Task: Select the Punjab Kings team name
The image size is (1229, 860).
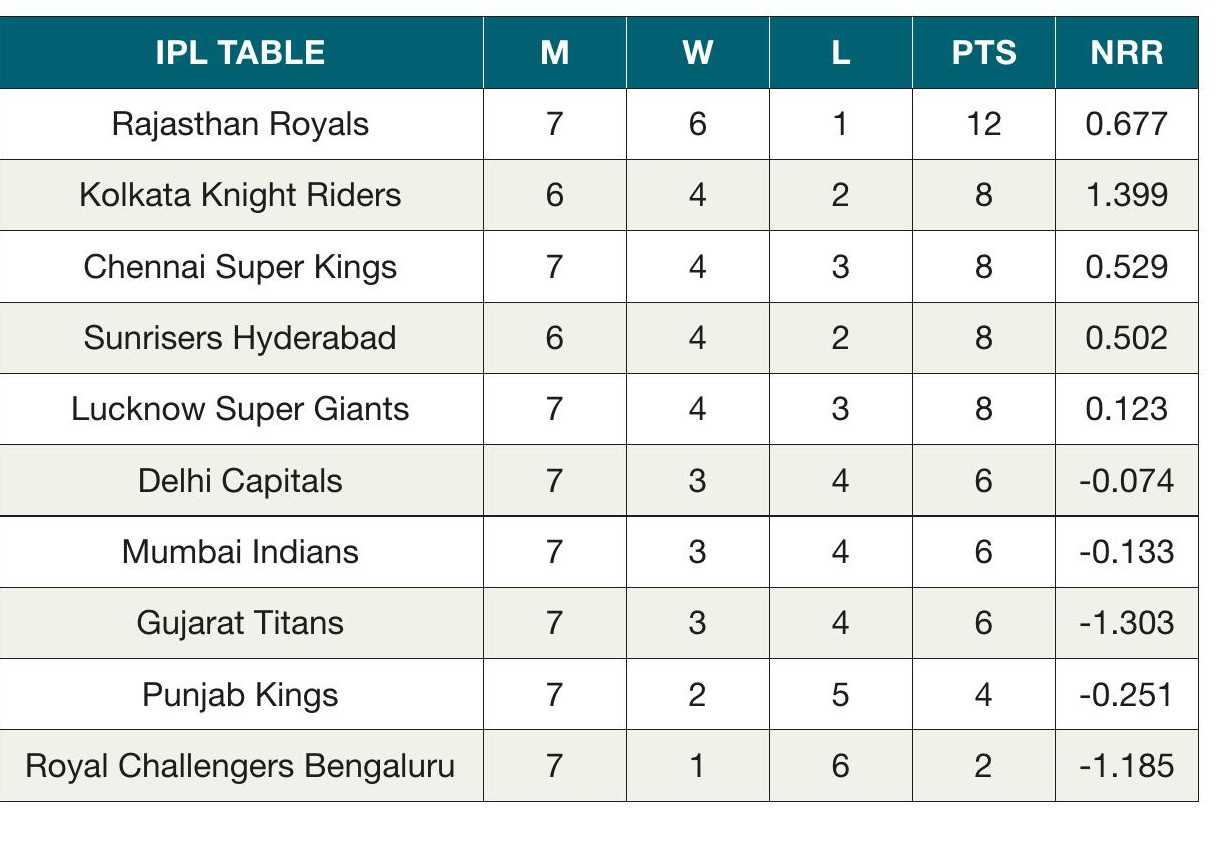Action: pos(240,695)
